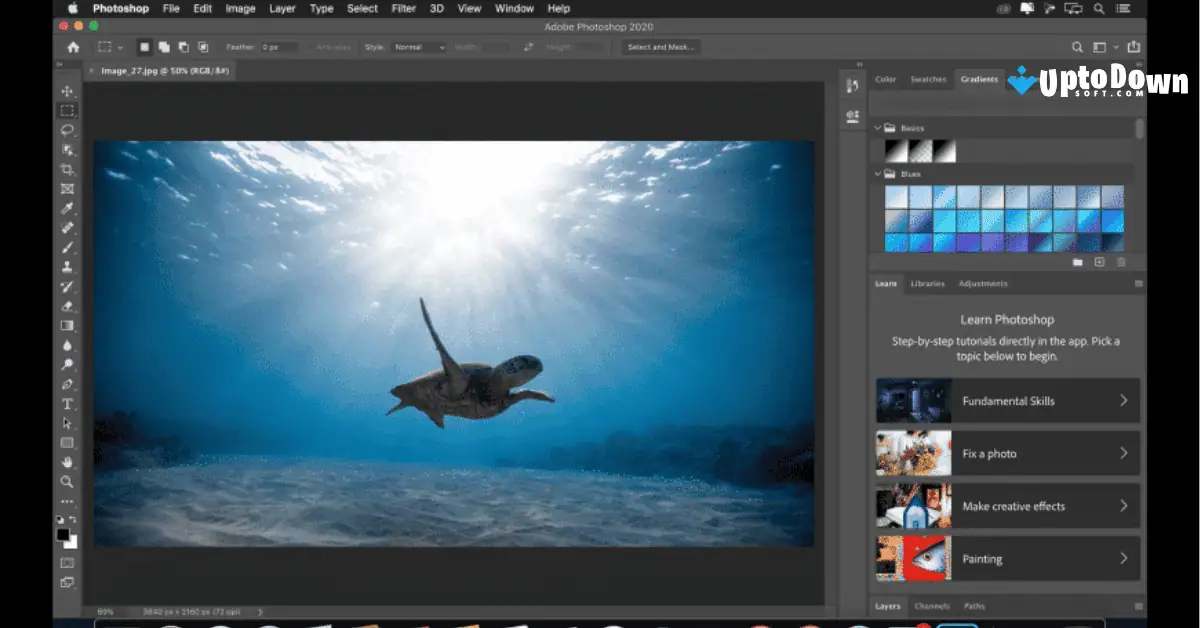Open the Filter menu
The image size is (1200, 628).
click(x=402, y=8)
